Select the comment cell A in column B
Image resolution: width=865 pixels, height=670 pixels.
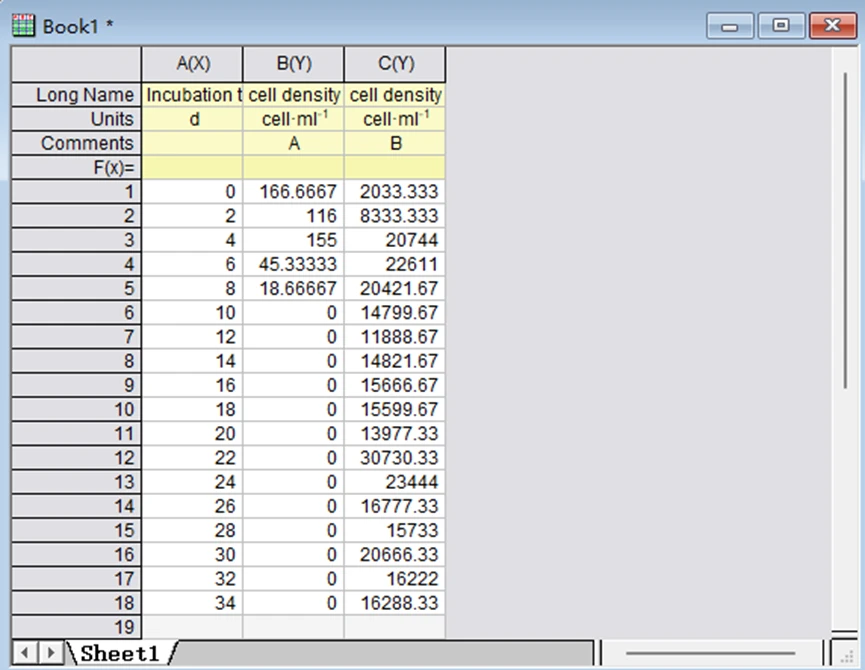pyautogui.click(x=293, y=143)
